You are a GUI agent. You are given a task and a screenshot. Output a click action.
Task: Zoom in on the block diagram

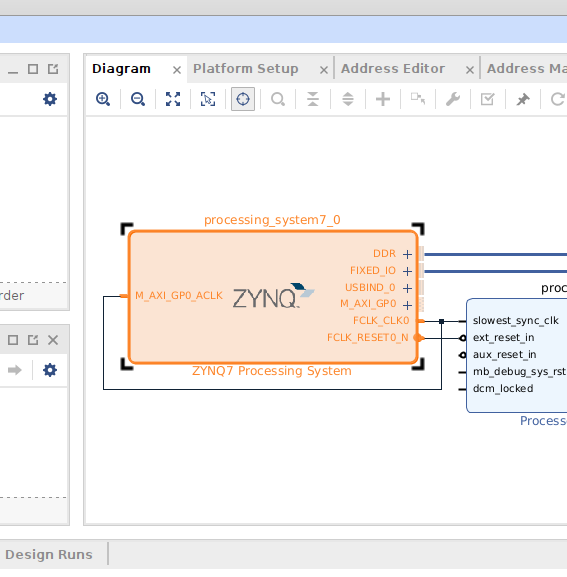[103, 99]
